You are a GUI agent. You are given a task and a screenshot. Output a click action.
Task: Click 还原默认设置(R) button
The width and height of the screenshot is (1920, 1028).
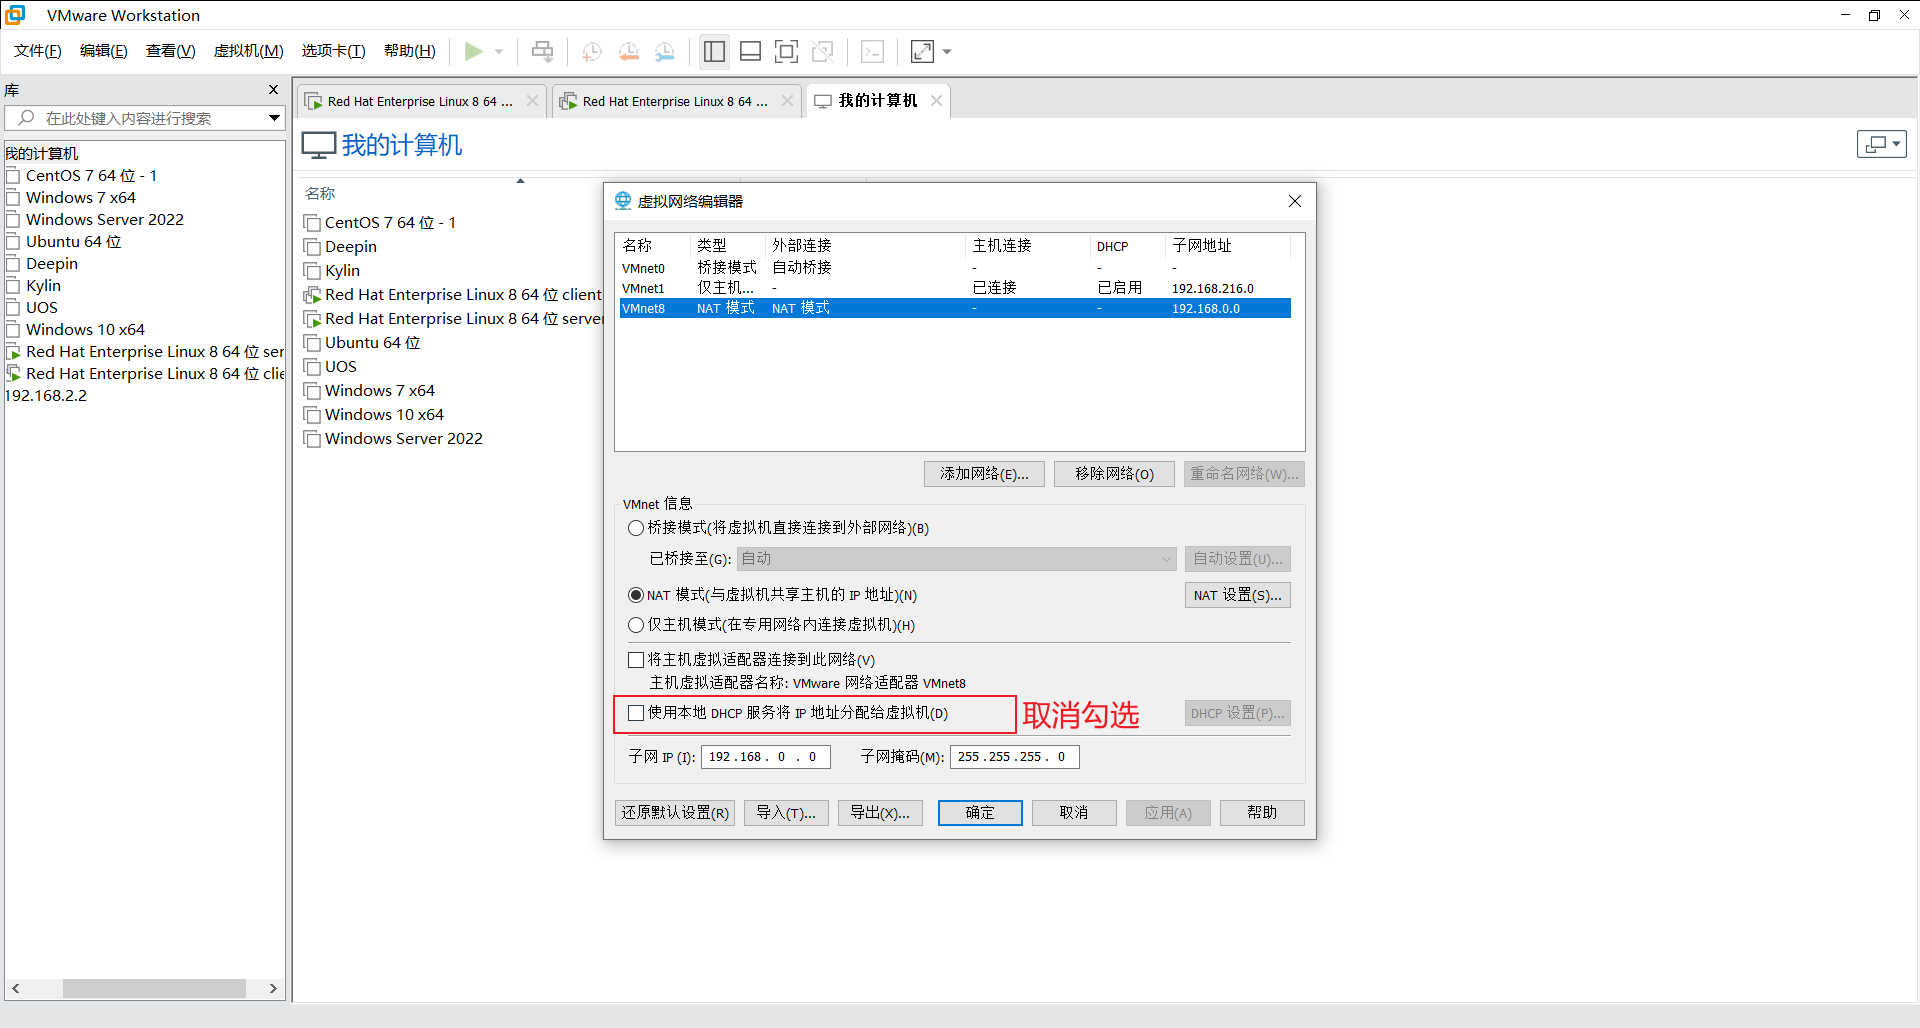tap(675, 813)
